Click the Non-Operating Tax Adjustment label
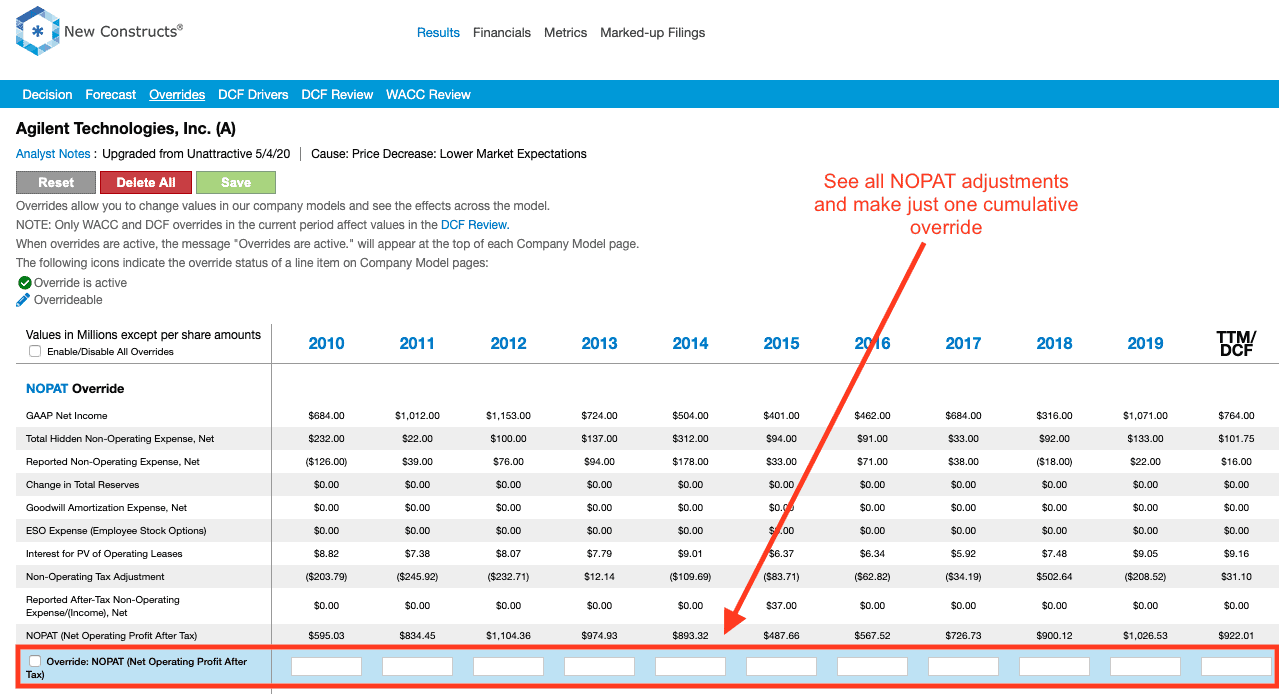This screenshot has height=694, width=1279. 95,577
